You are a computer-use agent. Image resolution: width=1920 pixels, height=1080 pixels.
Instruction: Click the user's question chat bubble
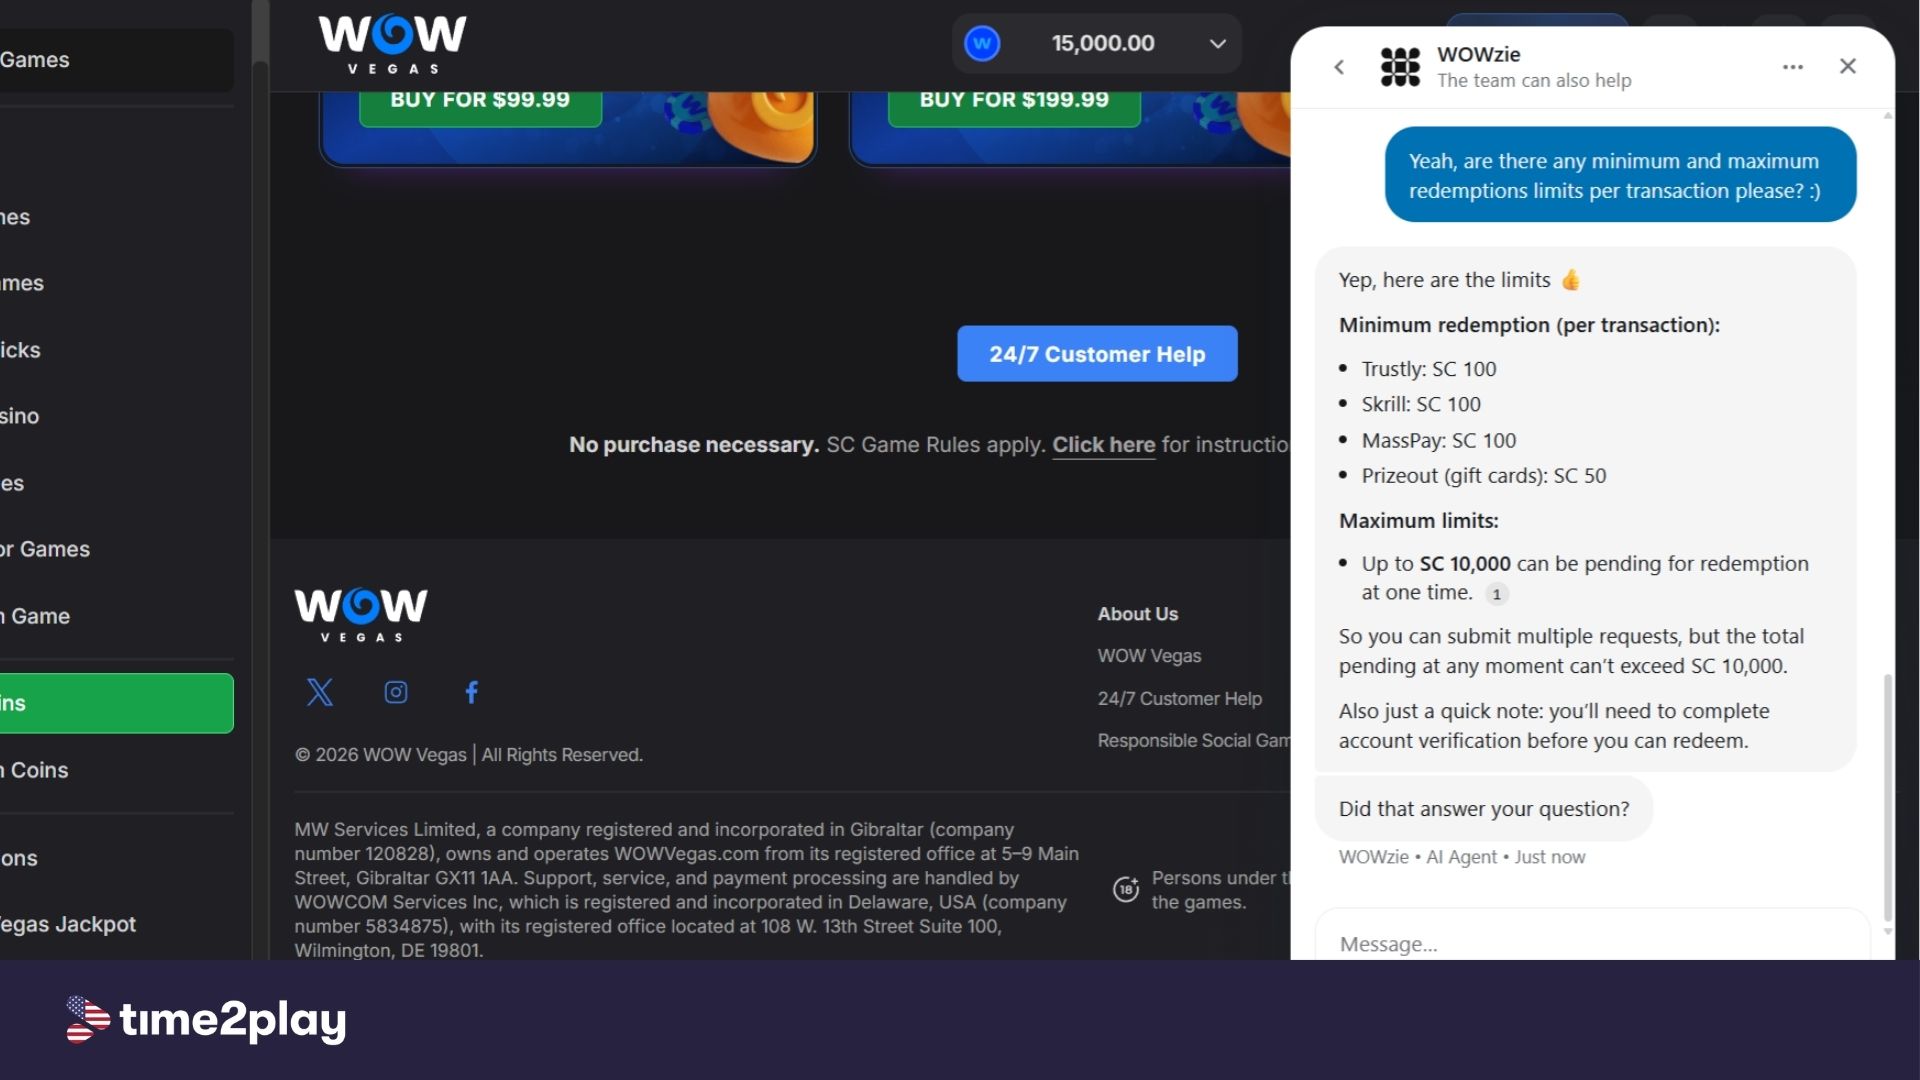click(1620, 175)
